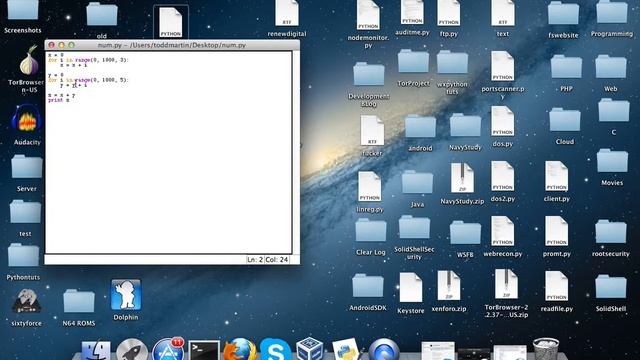Select the portscanner.py file icon
The height and width of the screenshot is (360, 640).
[x=502, y=66]
